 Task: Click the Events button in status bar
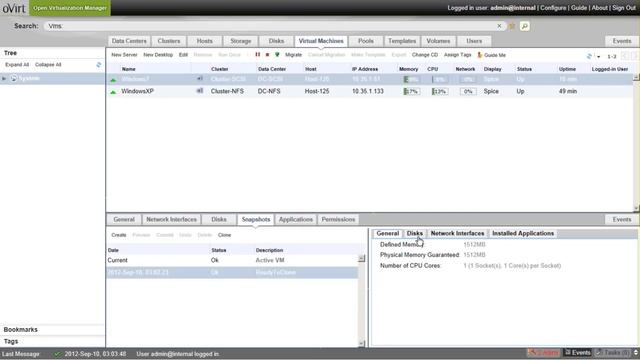tap(578, 353)
